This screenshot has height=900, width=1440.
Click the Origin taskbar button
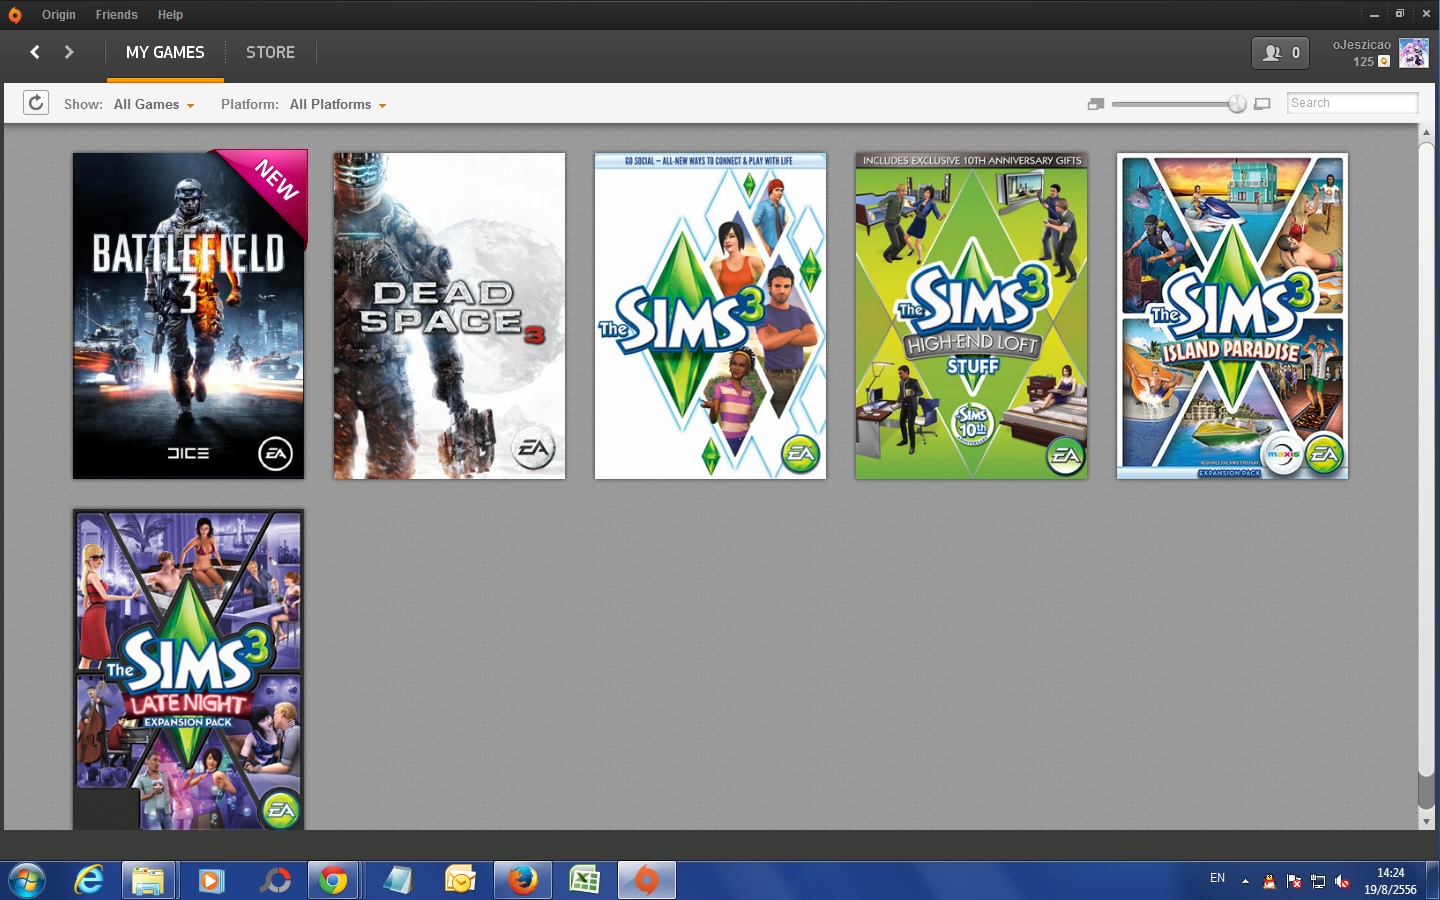647,881
